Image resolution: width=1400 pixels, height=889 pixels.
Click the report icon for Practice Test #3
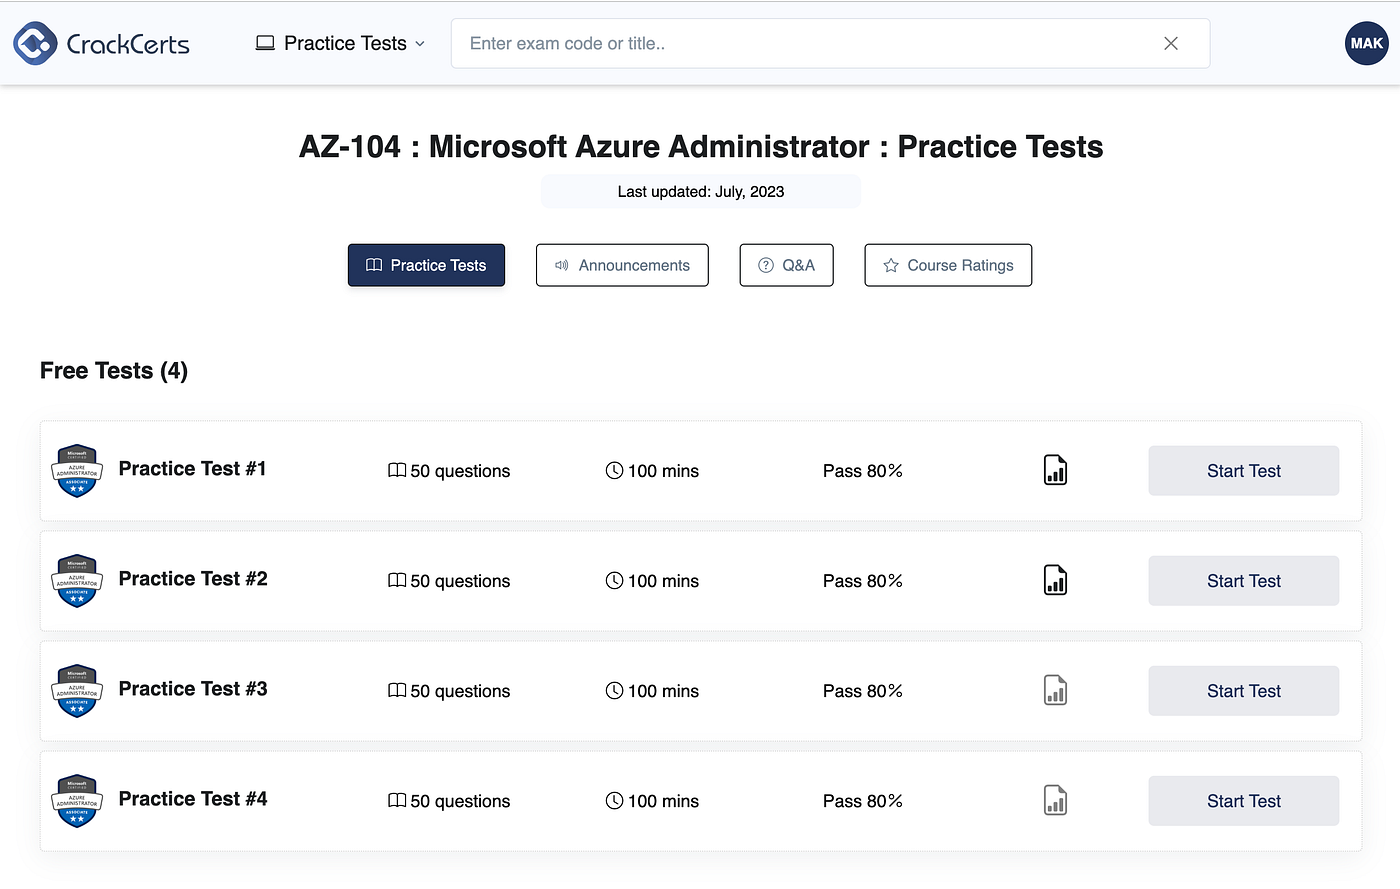pos(1055,690)
